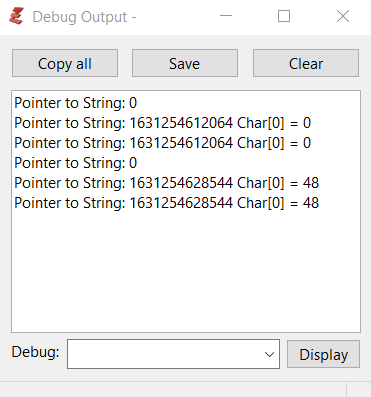This screenshot has width=371, height=397.
Task: Maximize the Debug Output window
Action: (x=284, y=16)
